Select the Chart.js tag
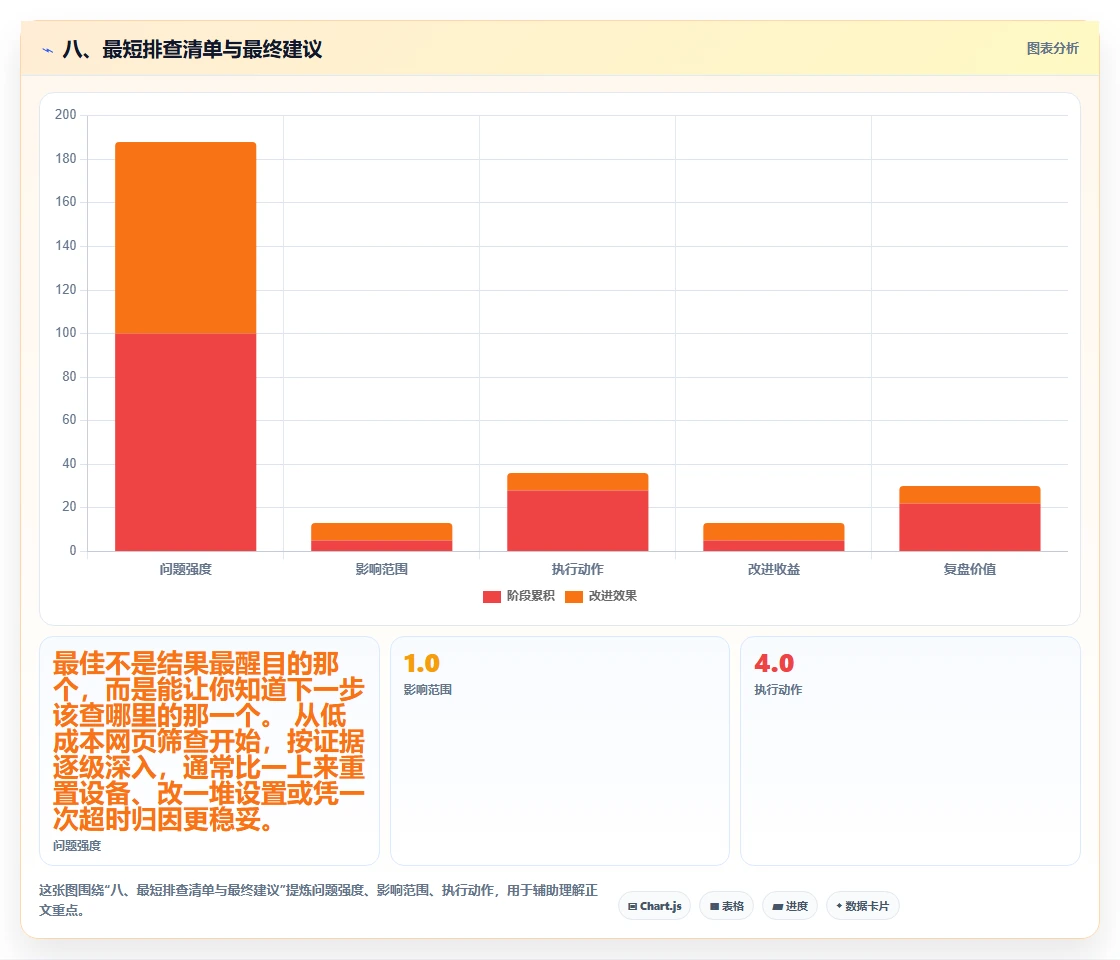The width and height of the screenshot is (1120, 960). [x=654, y=906]
